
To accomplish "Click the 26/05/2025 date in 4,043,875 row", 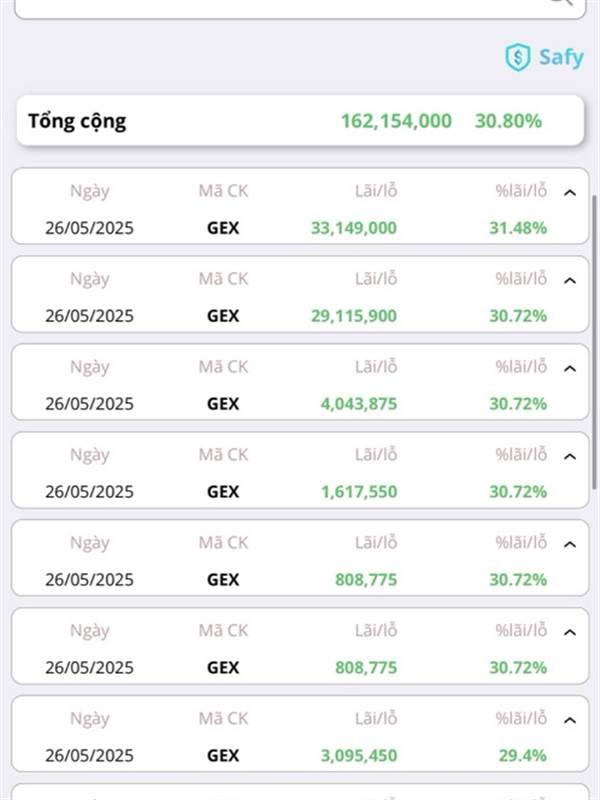I will tap(89, 404).
